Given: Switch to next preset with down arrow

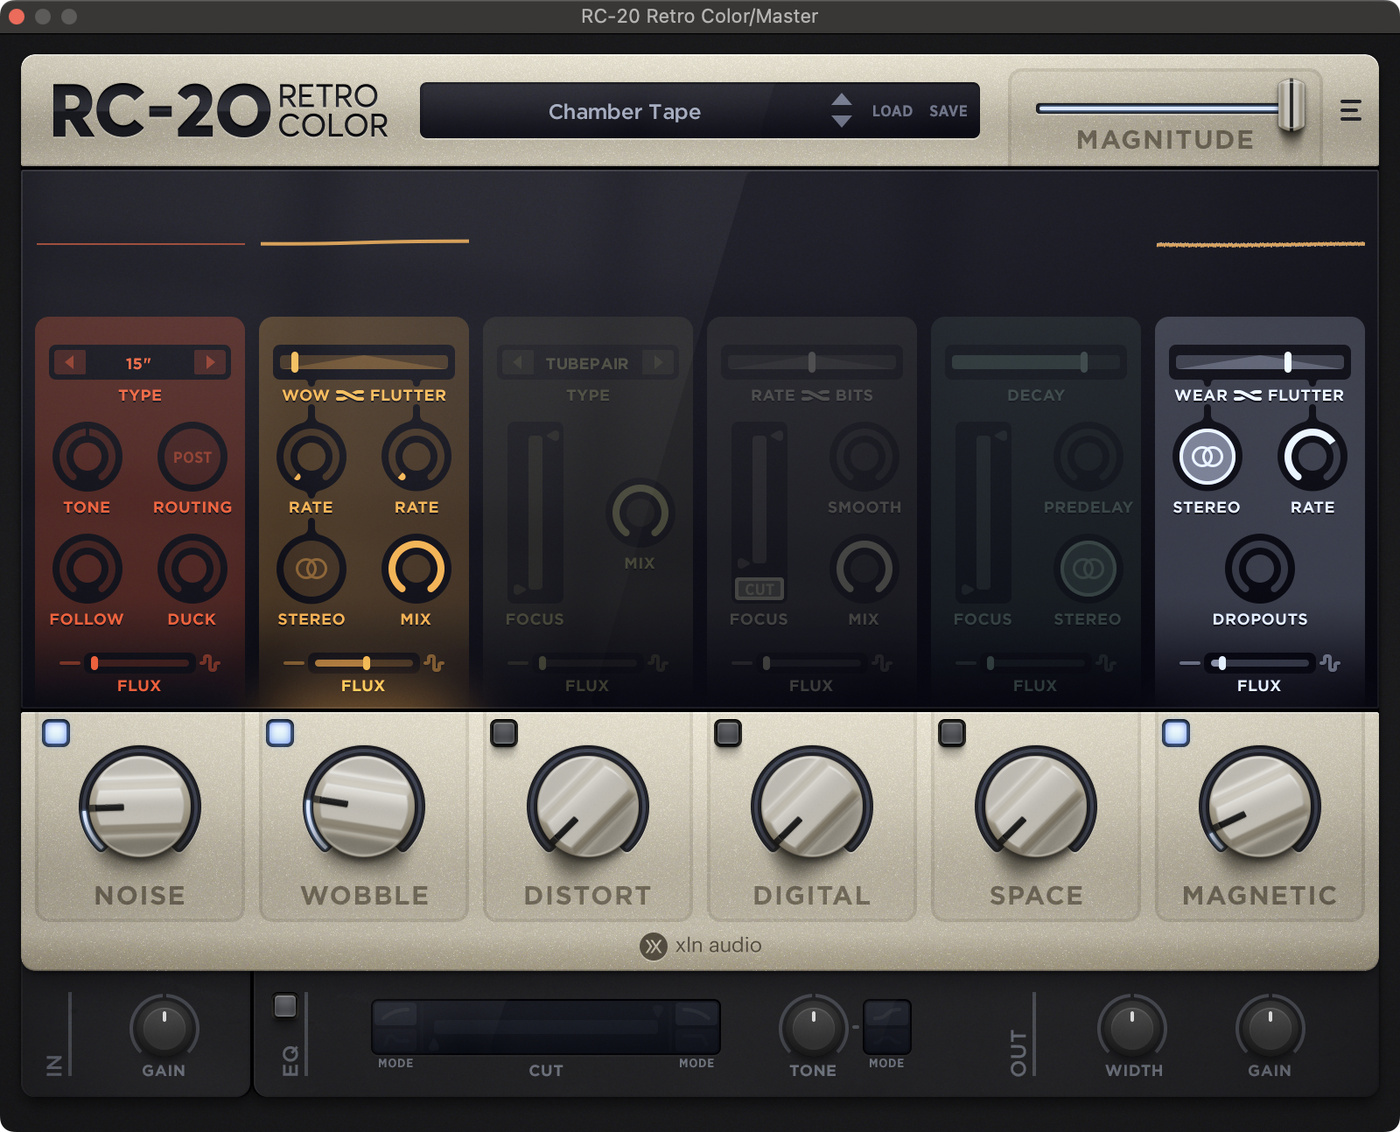Looking at the screenshot, I should point(842,121).
